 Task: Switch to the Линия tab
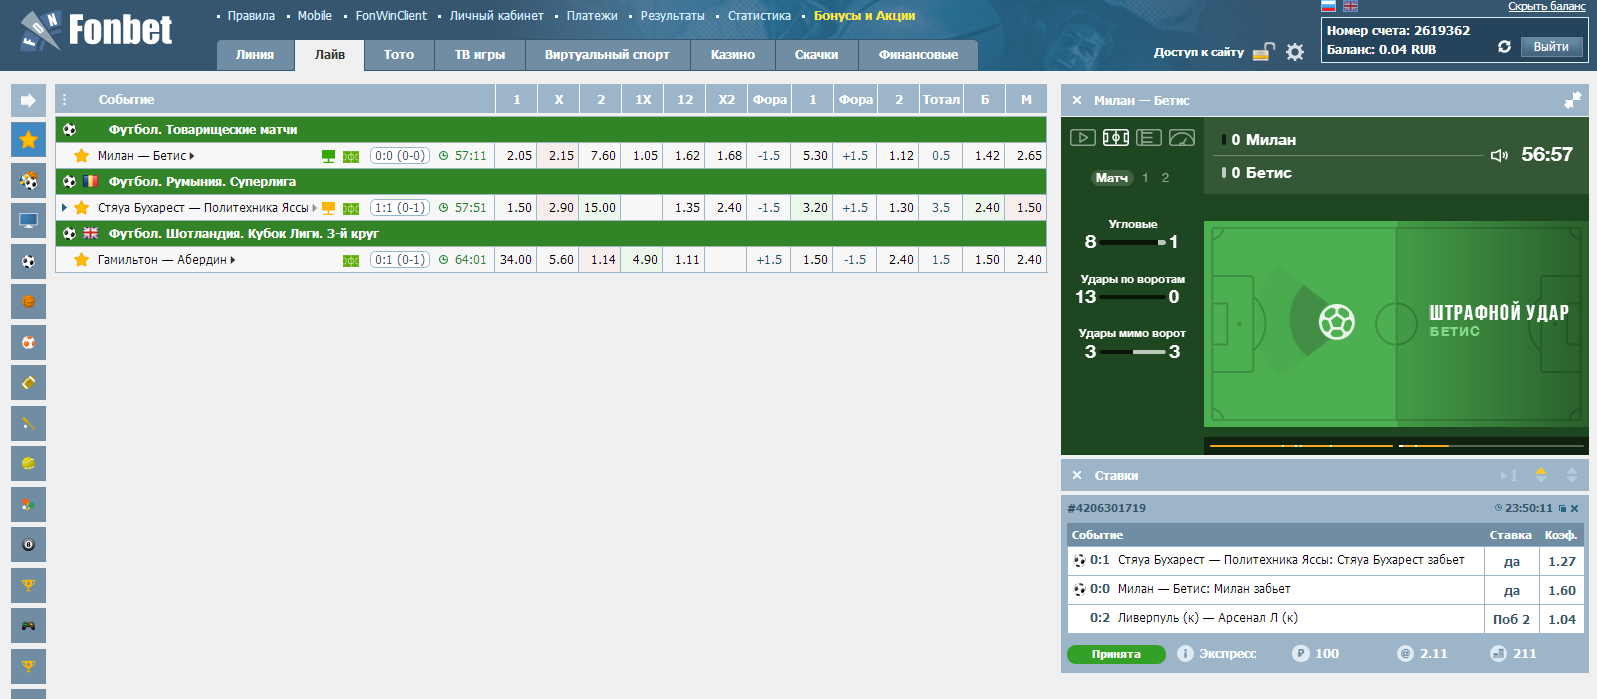pos(255,55)
